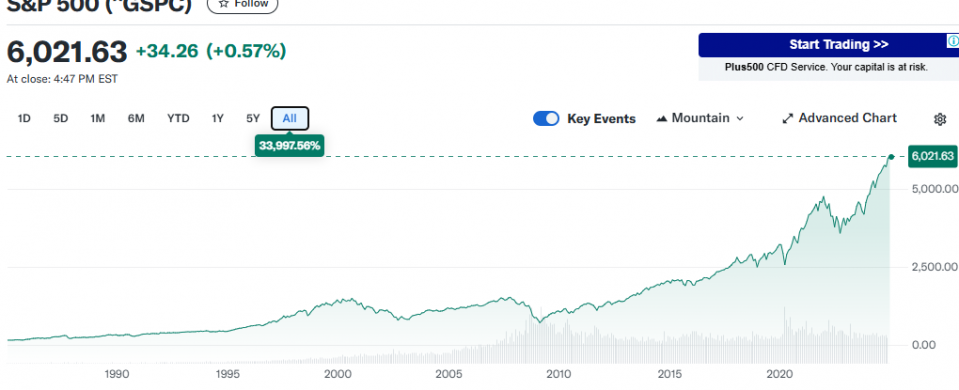The height and width of the screenshot is (390, 959).
Task: Click the 2005 x-axis label
Action: (449, 373)
